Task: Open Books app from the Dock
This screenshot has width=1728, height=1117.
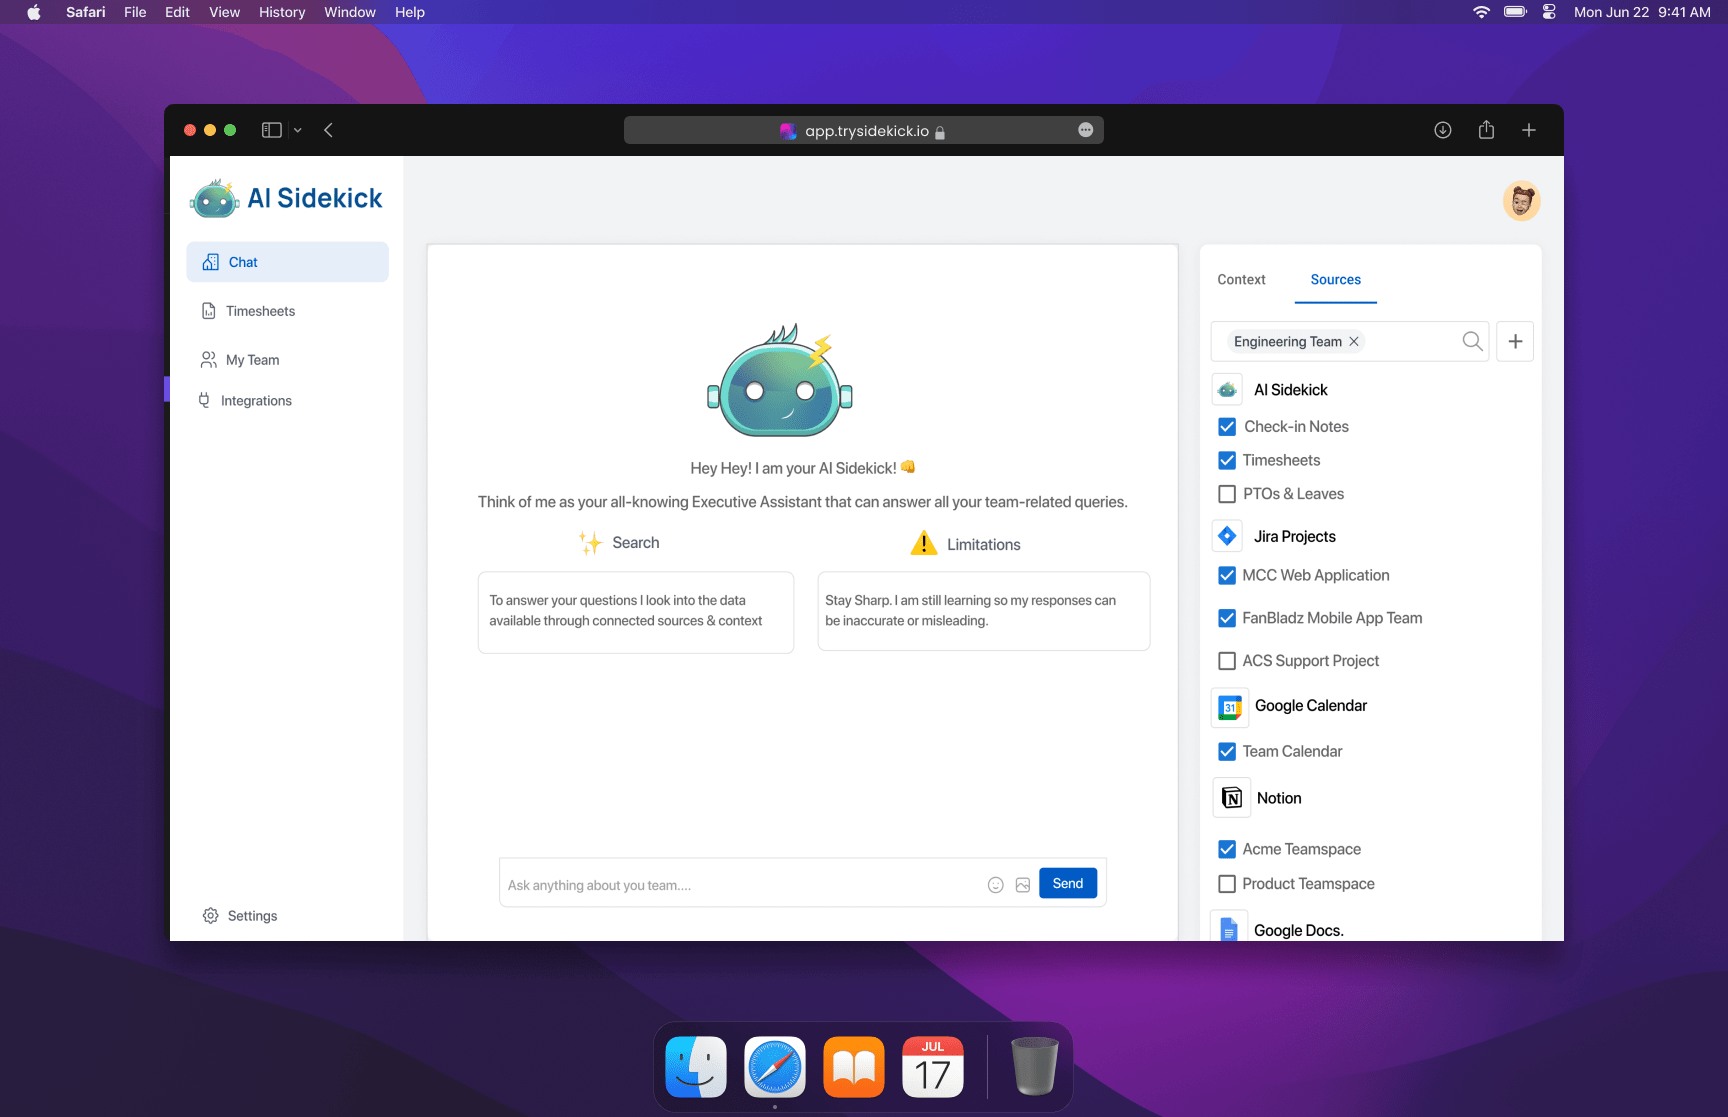Action: 854,1067
